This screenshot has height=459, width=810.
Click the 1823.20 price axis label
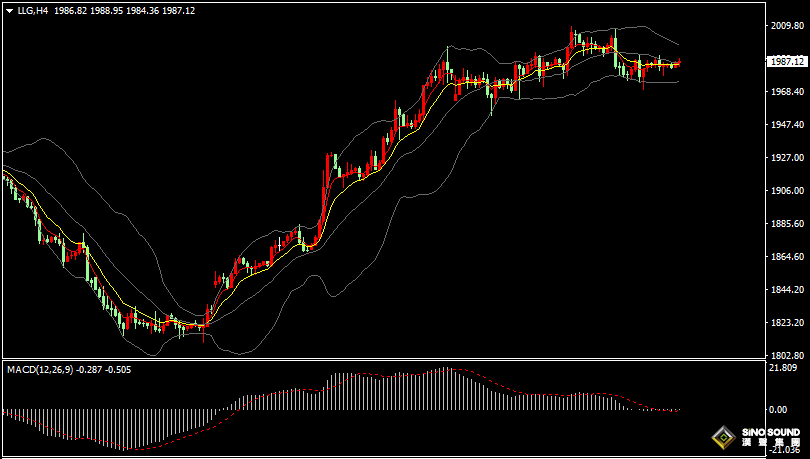787,323
